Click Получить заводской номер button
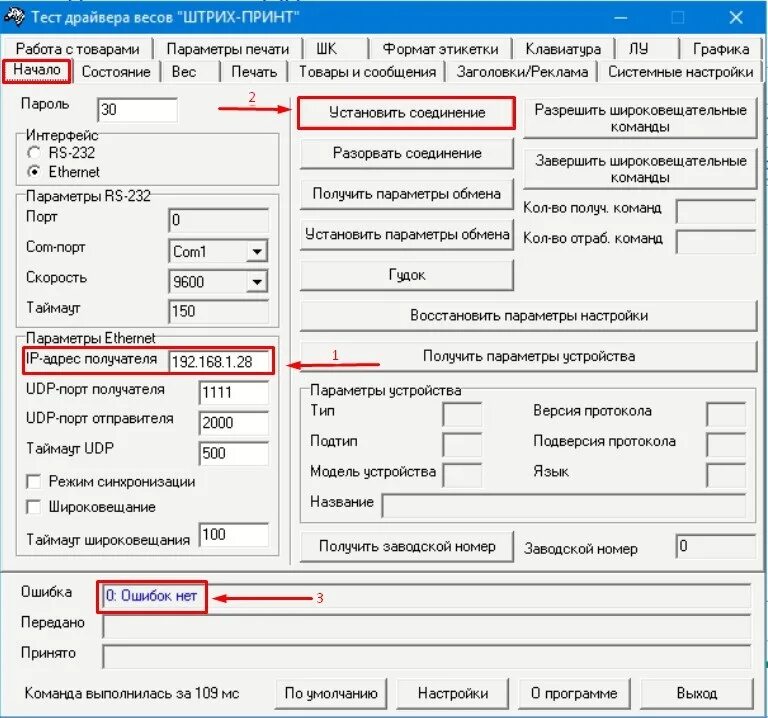Image resolution: width=768 pixels, height=718 pixels. pos(407,547)
